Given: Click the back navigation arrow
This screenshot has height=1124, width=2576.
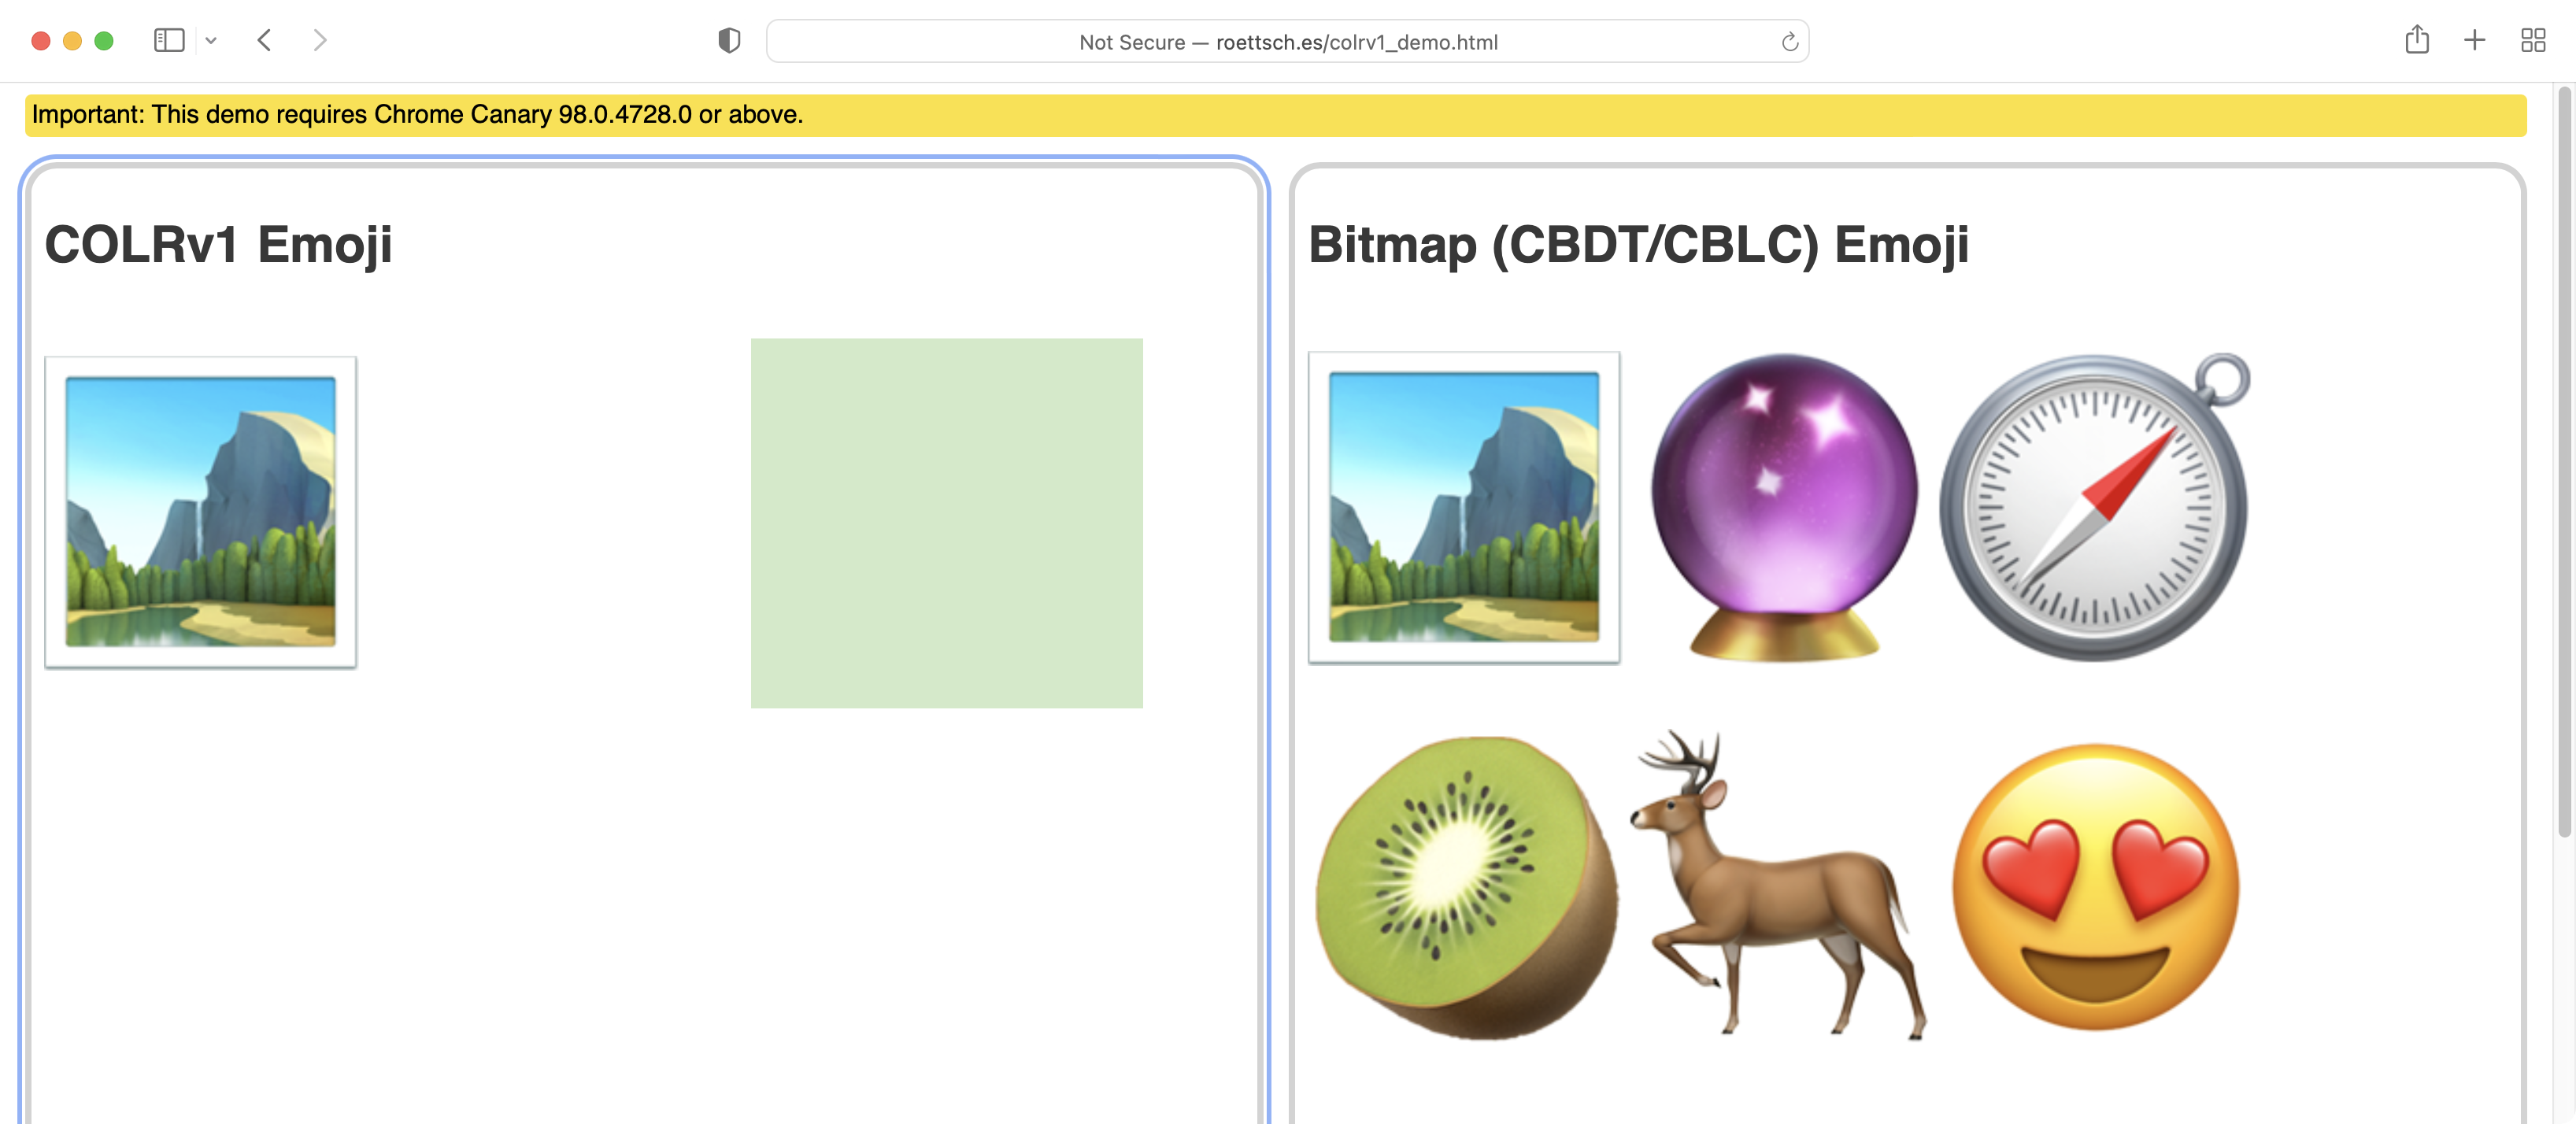Looking at the screenshot, I should (264, 40).
